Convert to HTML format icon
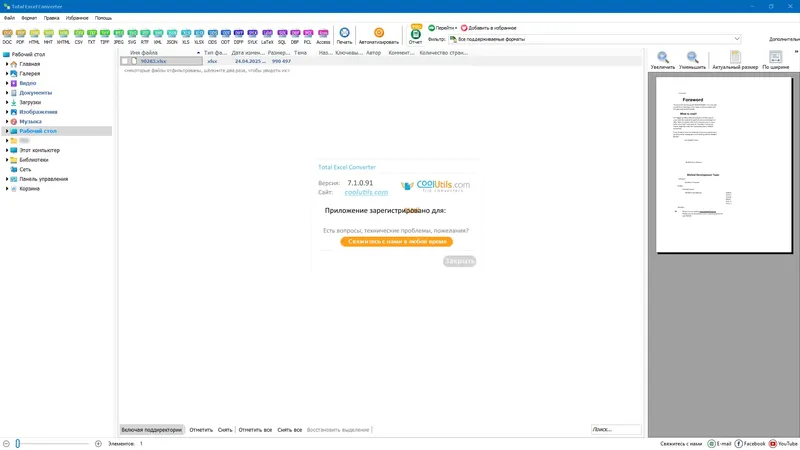The height and width of the screenshot is (450, 800). [x=34, y=36]
